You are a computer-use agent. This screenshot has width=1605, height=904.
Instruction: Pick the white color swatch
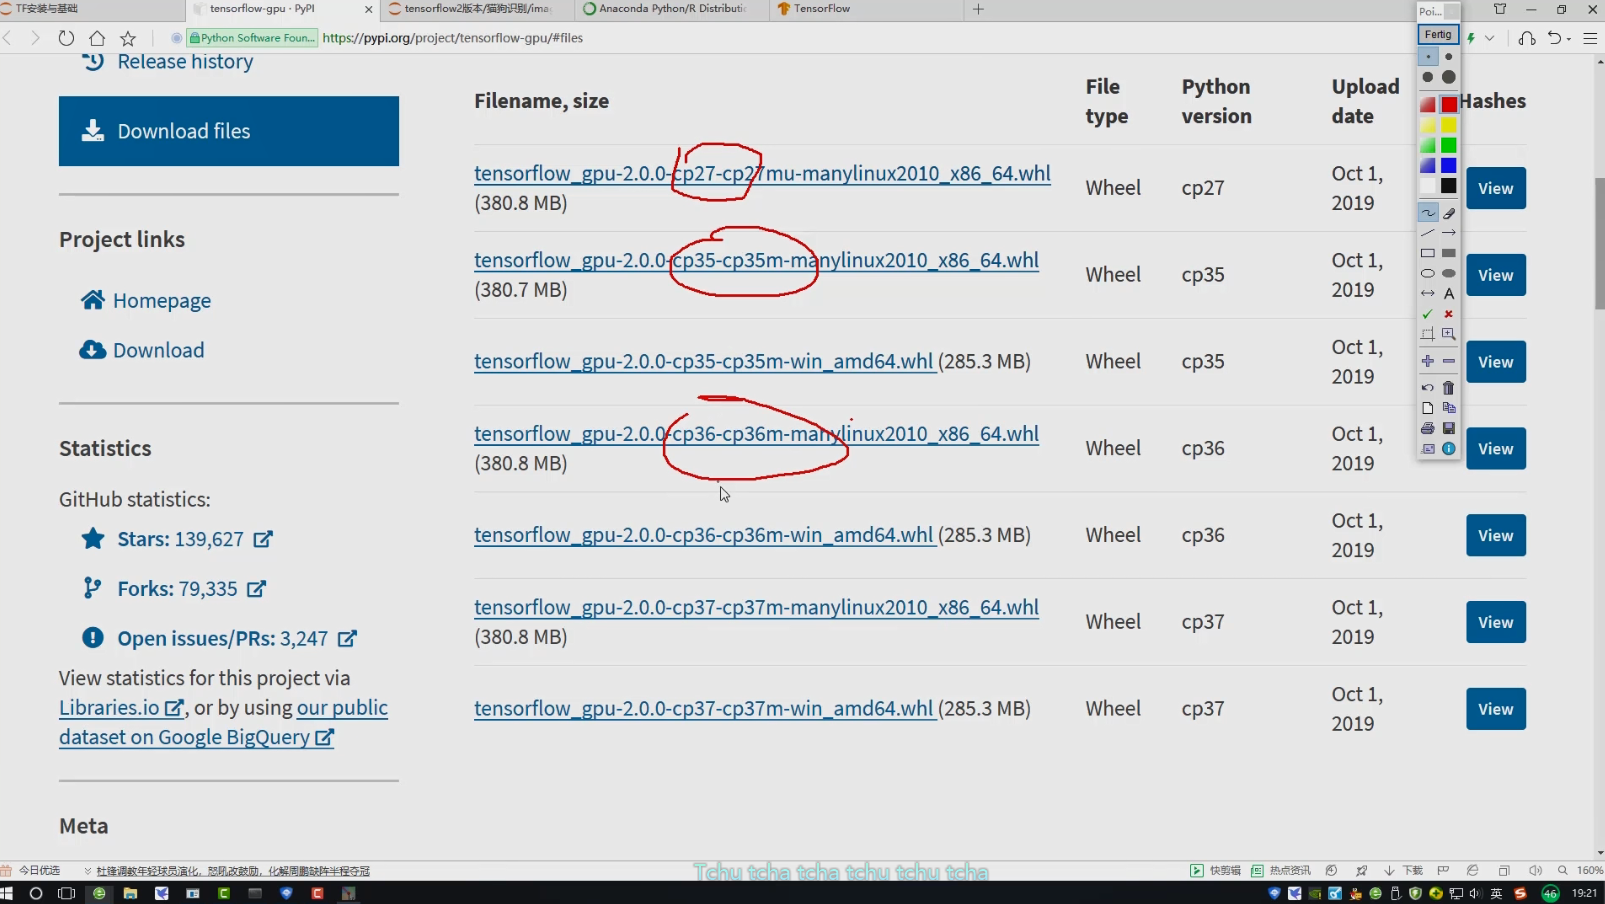(1428, 185)
